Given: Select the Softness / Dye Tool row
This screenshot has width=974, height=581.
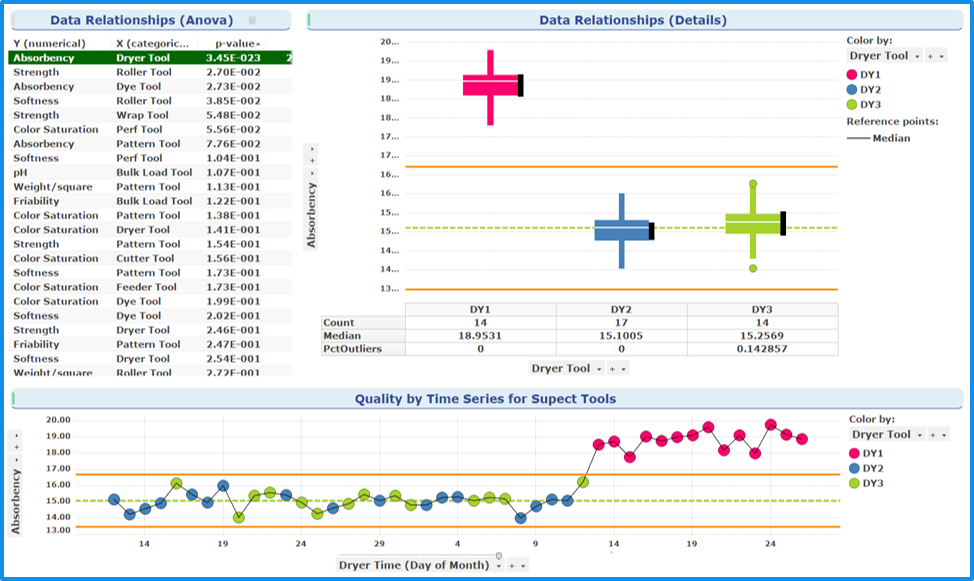Looking at the screenshot, I should pos(150,316).
